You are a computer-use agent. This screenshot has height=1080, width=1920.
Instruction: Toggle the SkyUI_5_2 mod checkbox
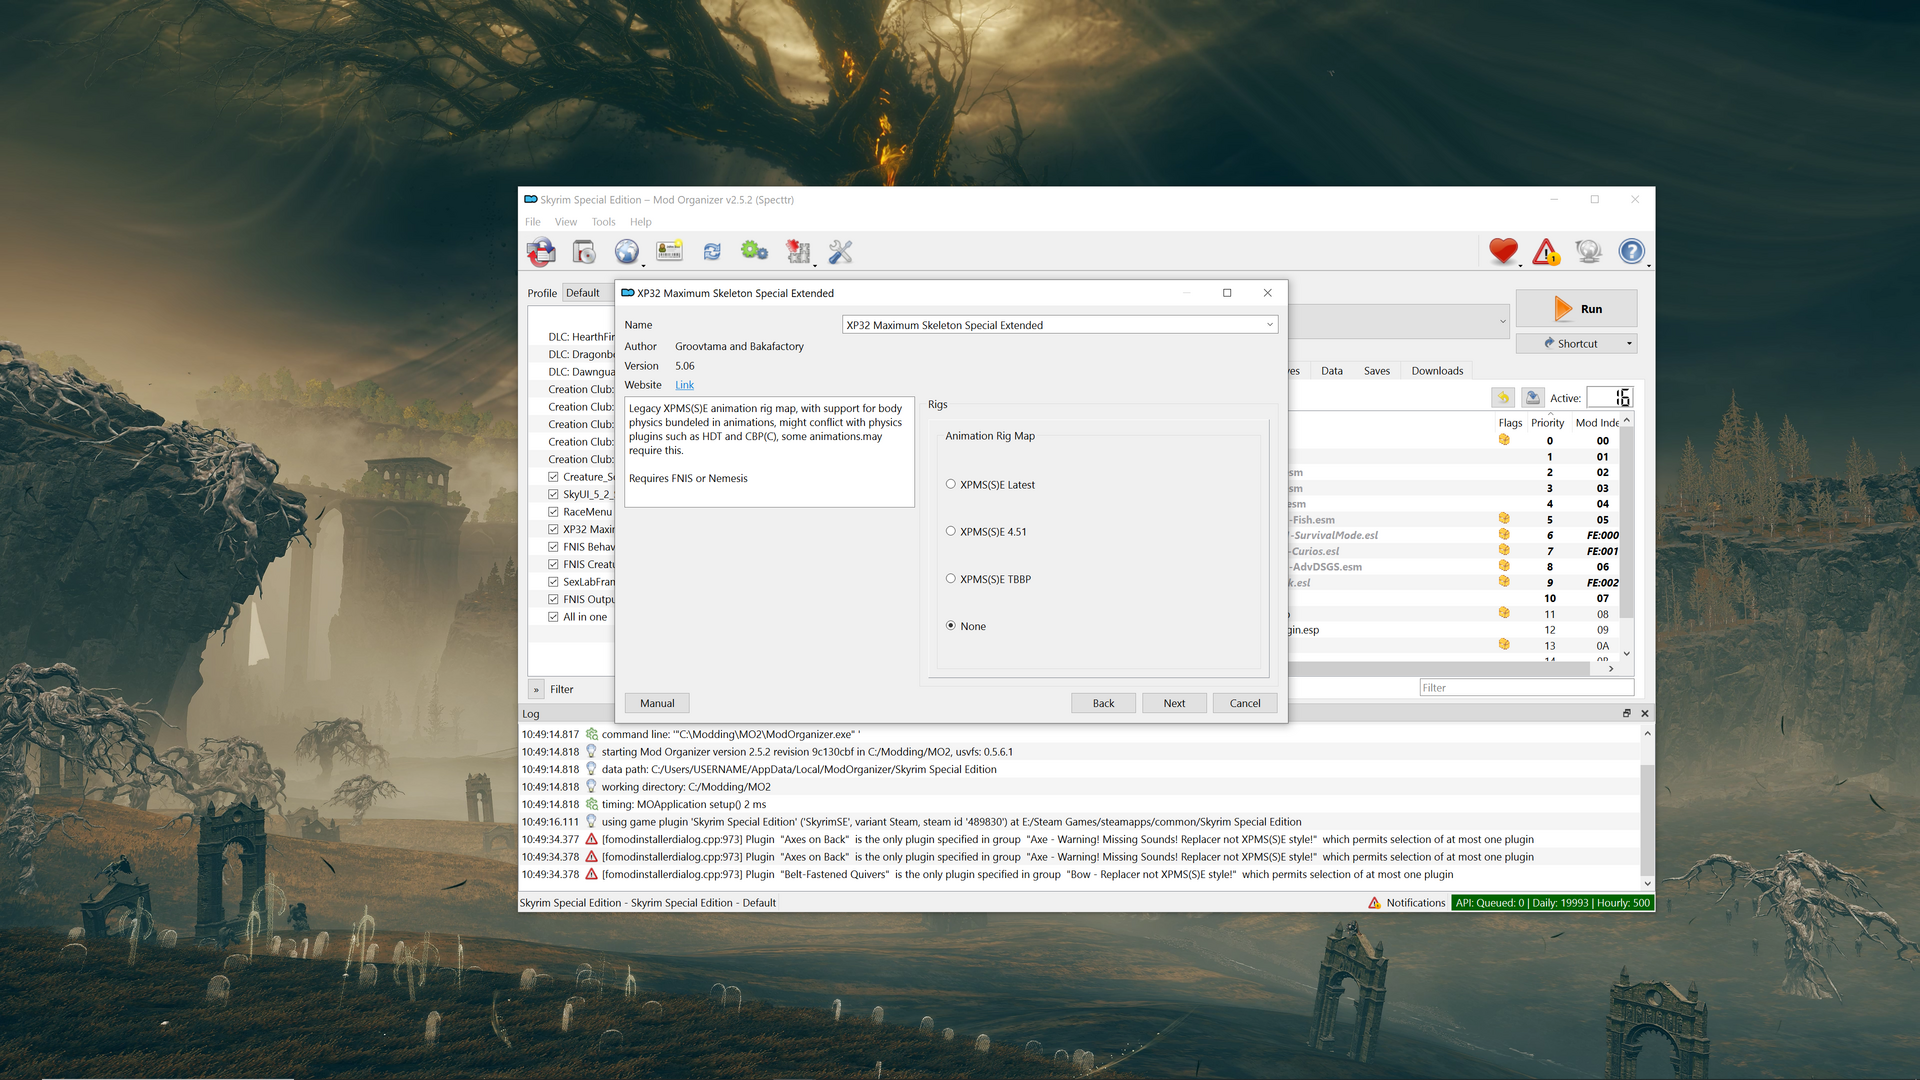(x=553, y=494)
